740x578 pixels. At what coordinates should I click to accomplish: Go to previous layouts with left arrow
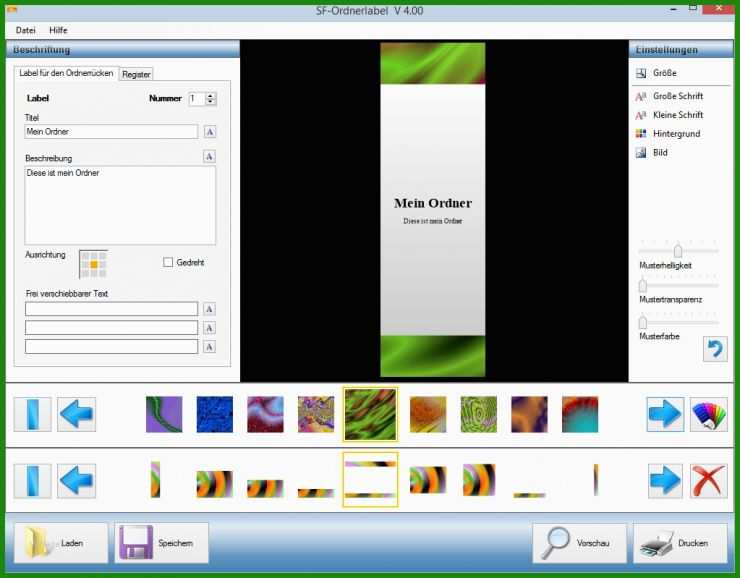click(x=76, y=481)
